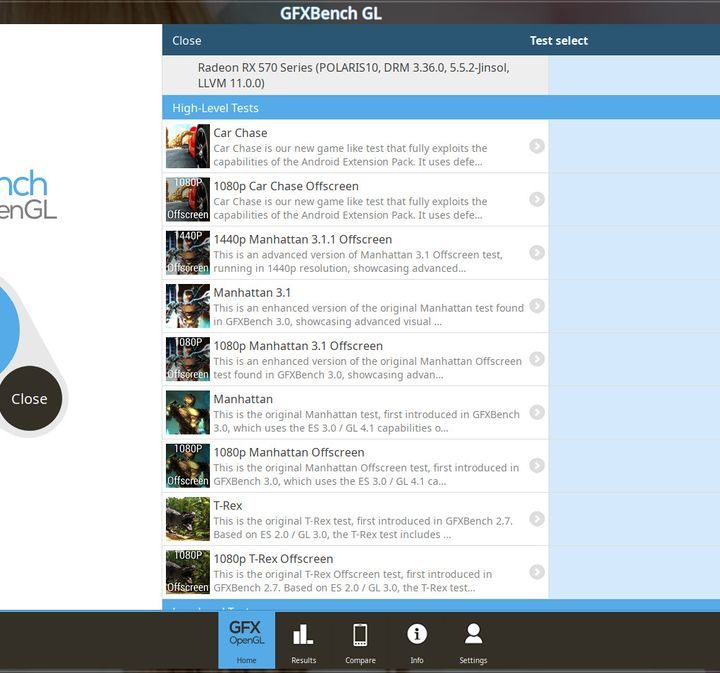The height and width of the screenshot is (673, 720).
Task: Click the '1080p Car Chase Offscreen' title
Action: (x=286, y=186)
